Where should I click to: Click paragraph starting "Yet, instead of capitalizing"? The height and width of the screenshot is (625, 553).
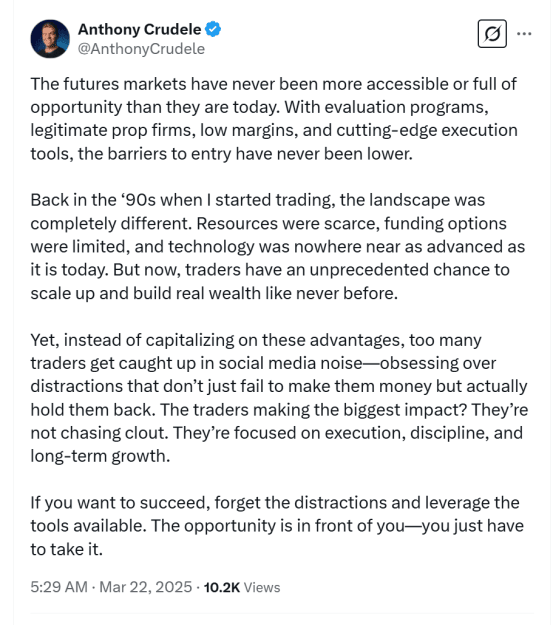coord(279,398)
